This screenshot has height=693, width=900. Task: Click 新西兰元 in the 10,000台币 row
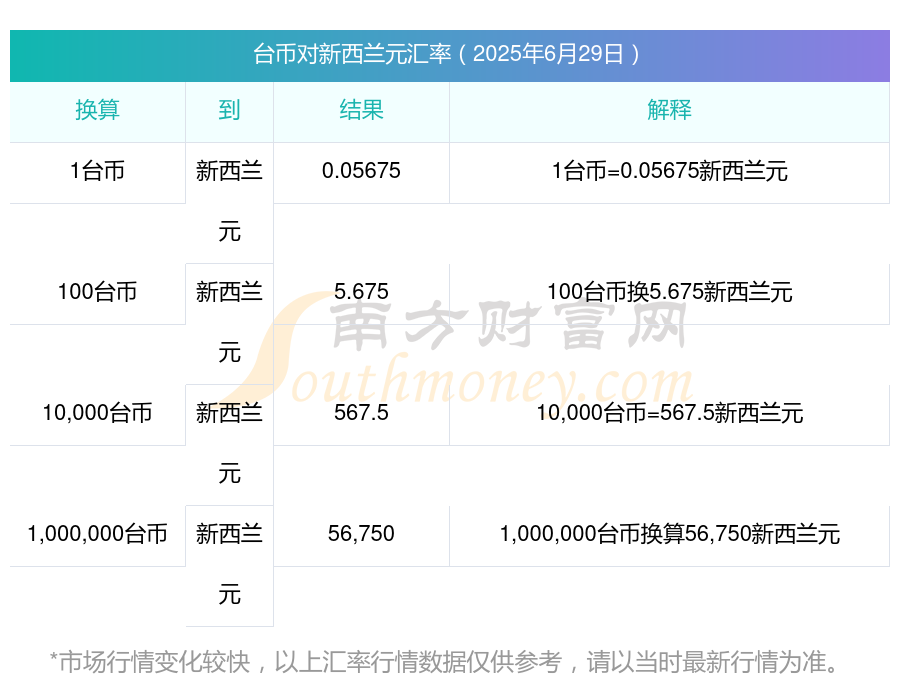pyautogui.click(x=229, y=443)
